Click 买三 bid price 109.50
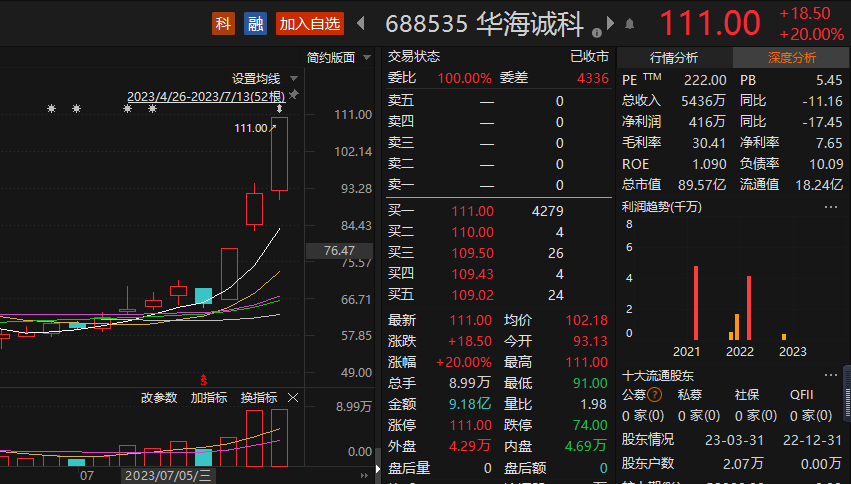851x484 pixels. 472,253
